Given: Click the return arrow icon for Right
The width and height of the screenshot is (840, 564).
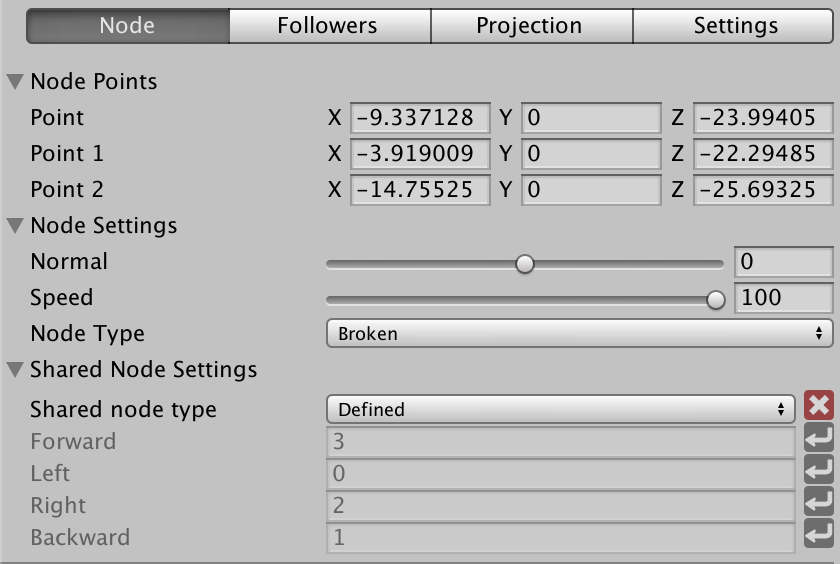Looking at the screenshot, I should click(819, 502).
